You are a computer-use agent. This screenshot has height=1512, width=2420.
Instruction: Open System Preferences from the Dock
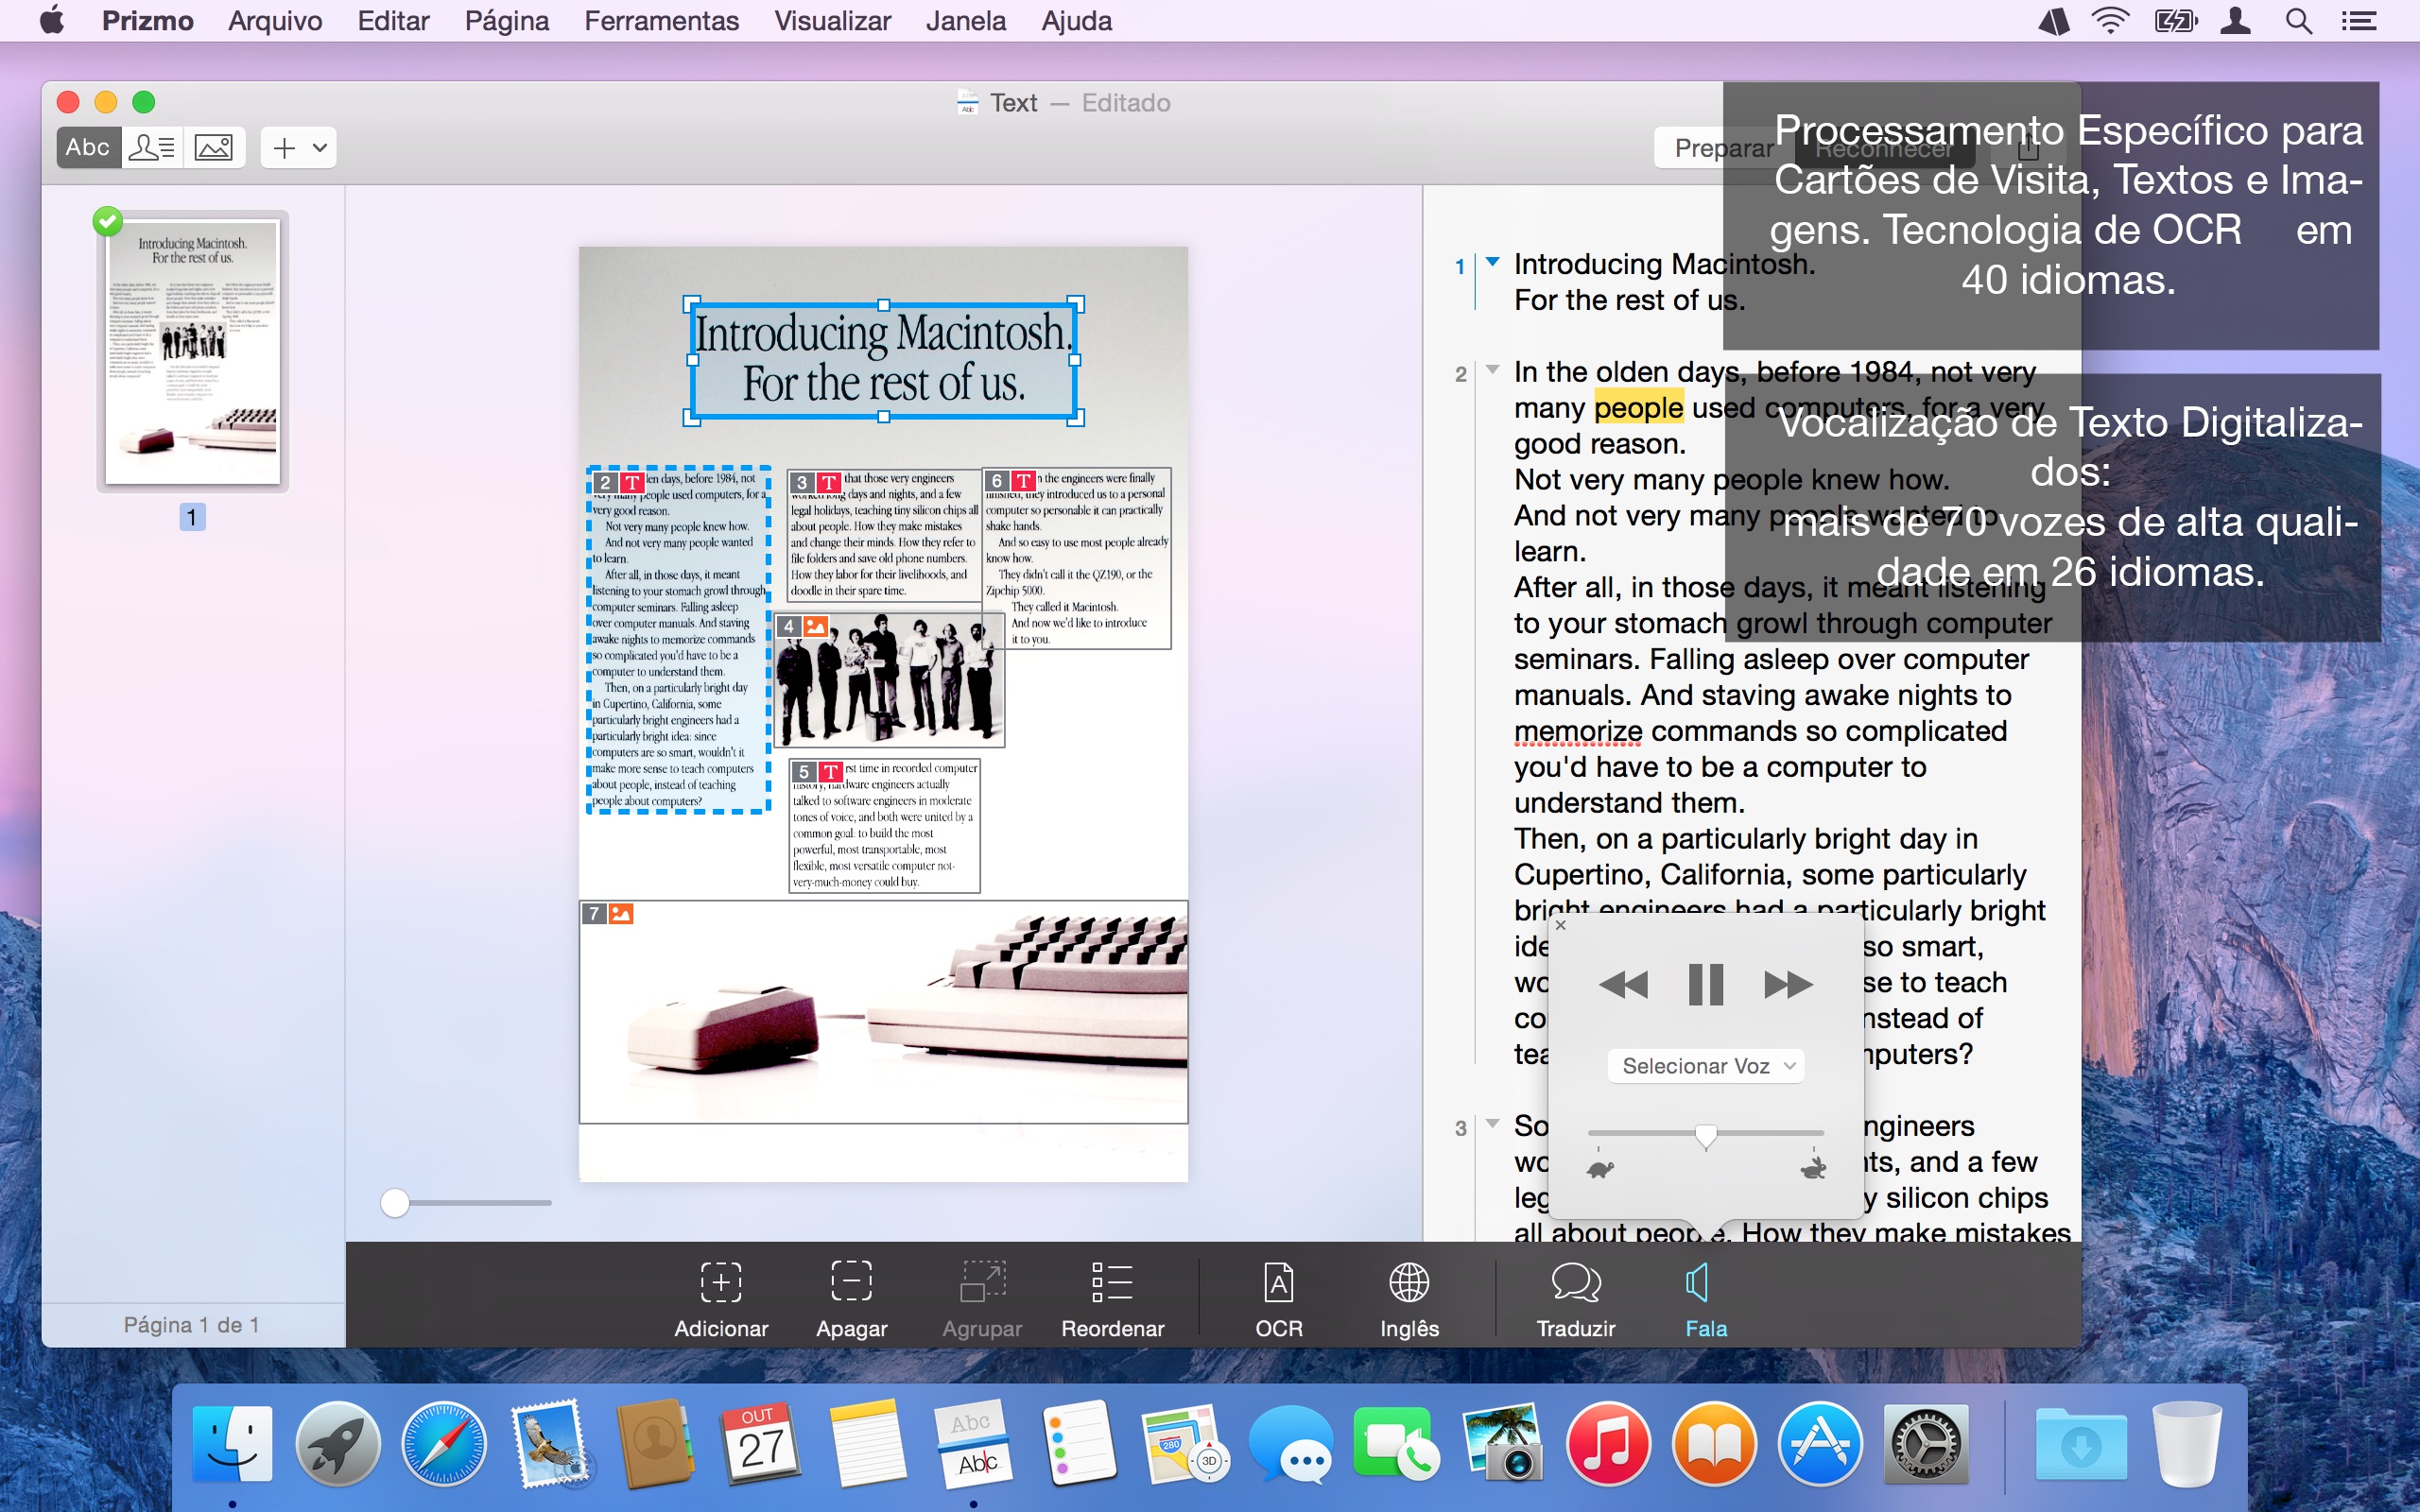coord(1926,1444)
